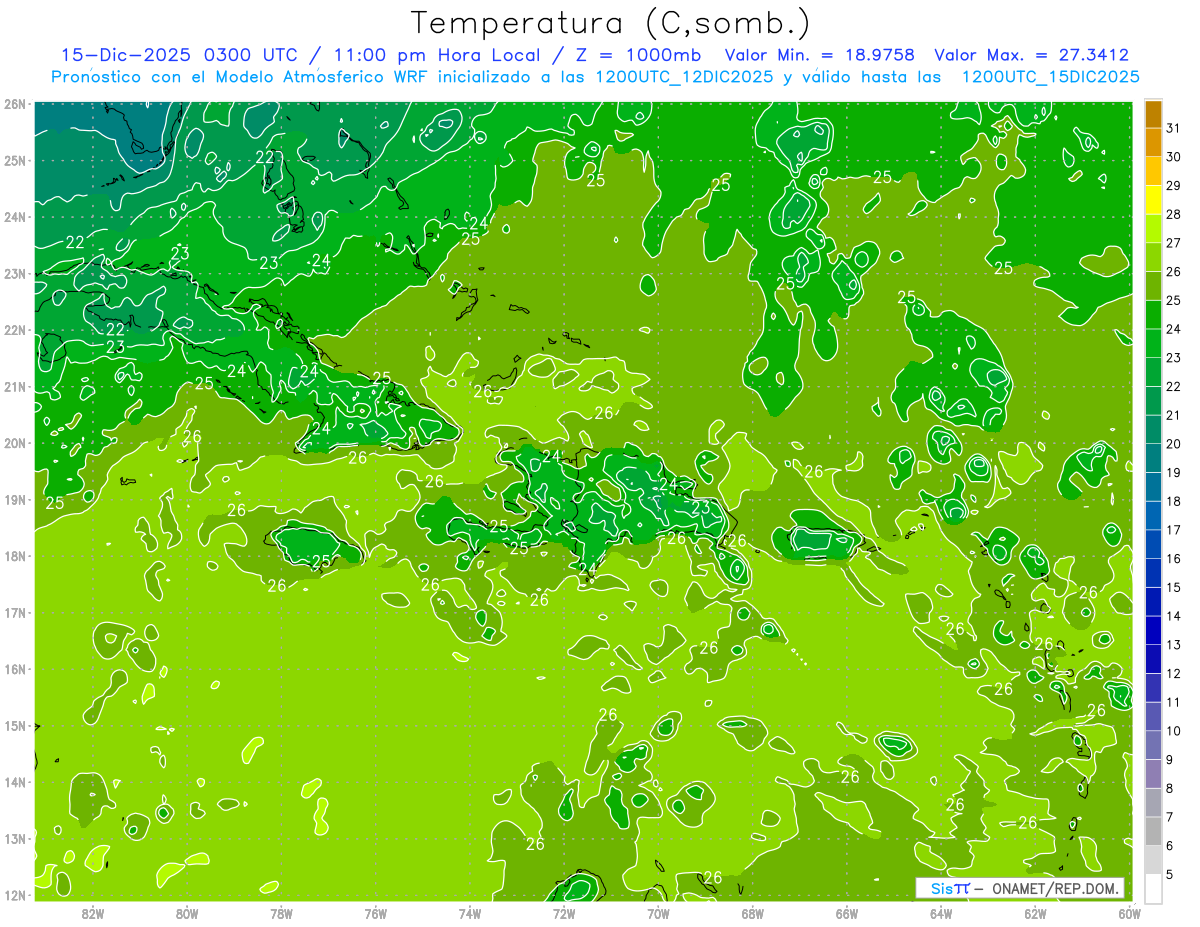
Task: Click the latitude label '26N'
Action: [x=15, y=104]
